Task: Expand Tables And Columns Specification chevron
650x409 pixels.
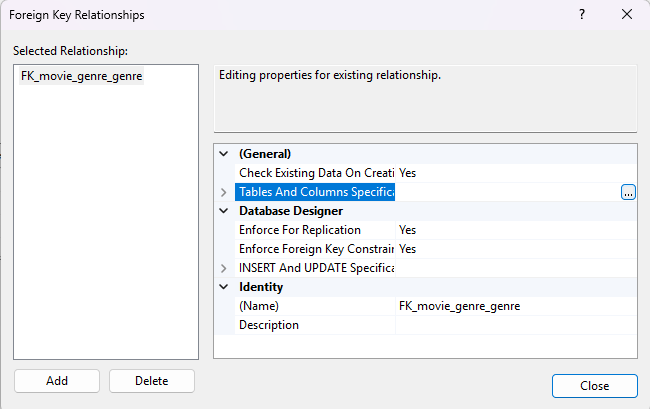Action: [x=223, y=192]
